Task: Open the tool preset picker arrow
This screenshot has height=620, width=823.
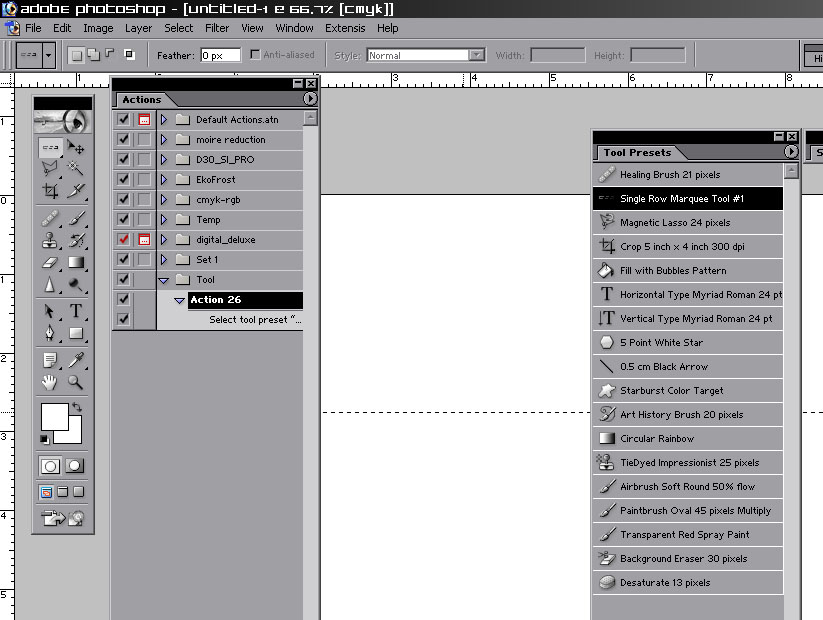Action: point(49,55)
